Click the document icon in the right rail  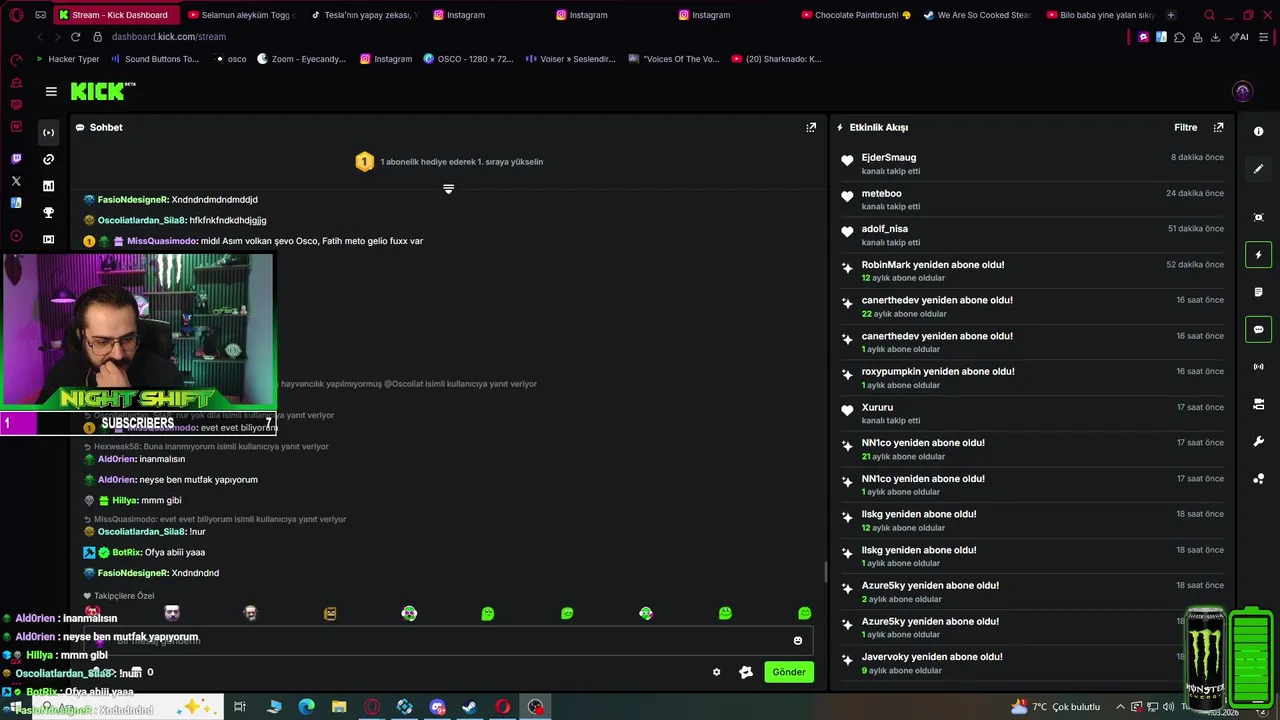point(1258,292)
